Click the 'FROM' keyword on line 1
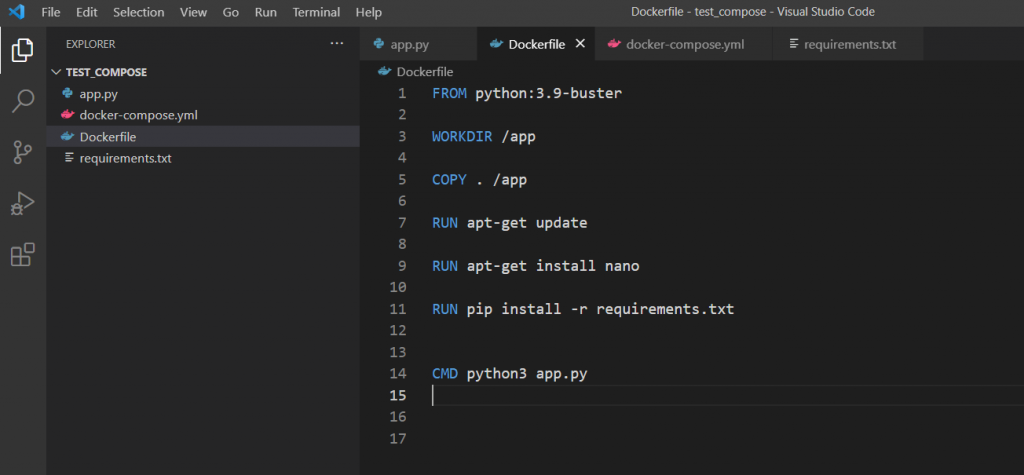Viewport: 1024px width, 475px height. [449, 93]
